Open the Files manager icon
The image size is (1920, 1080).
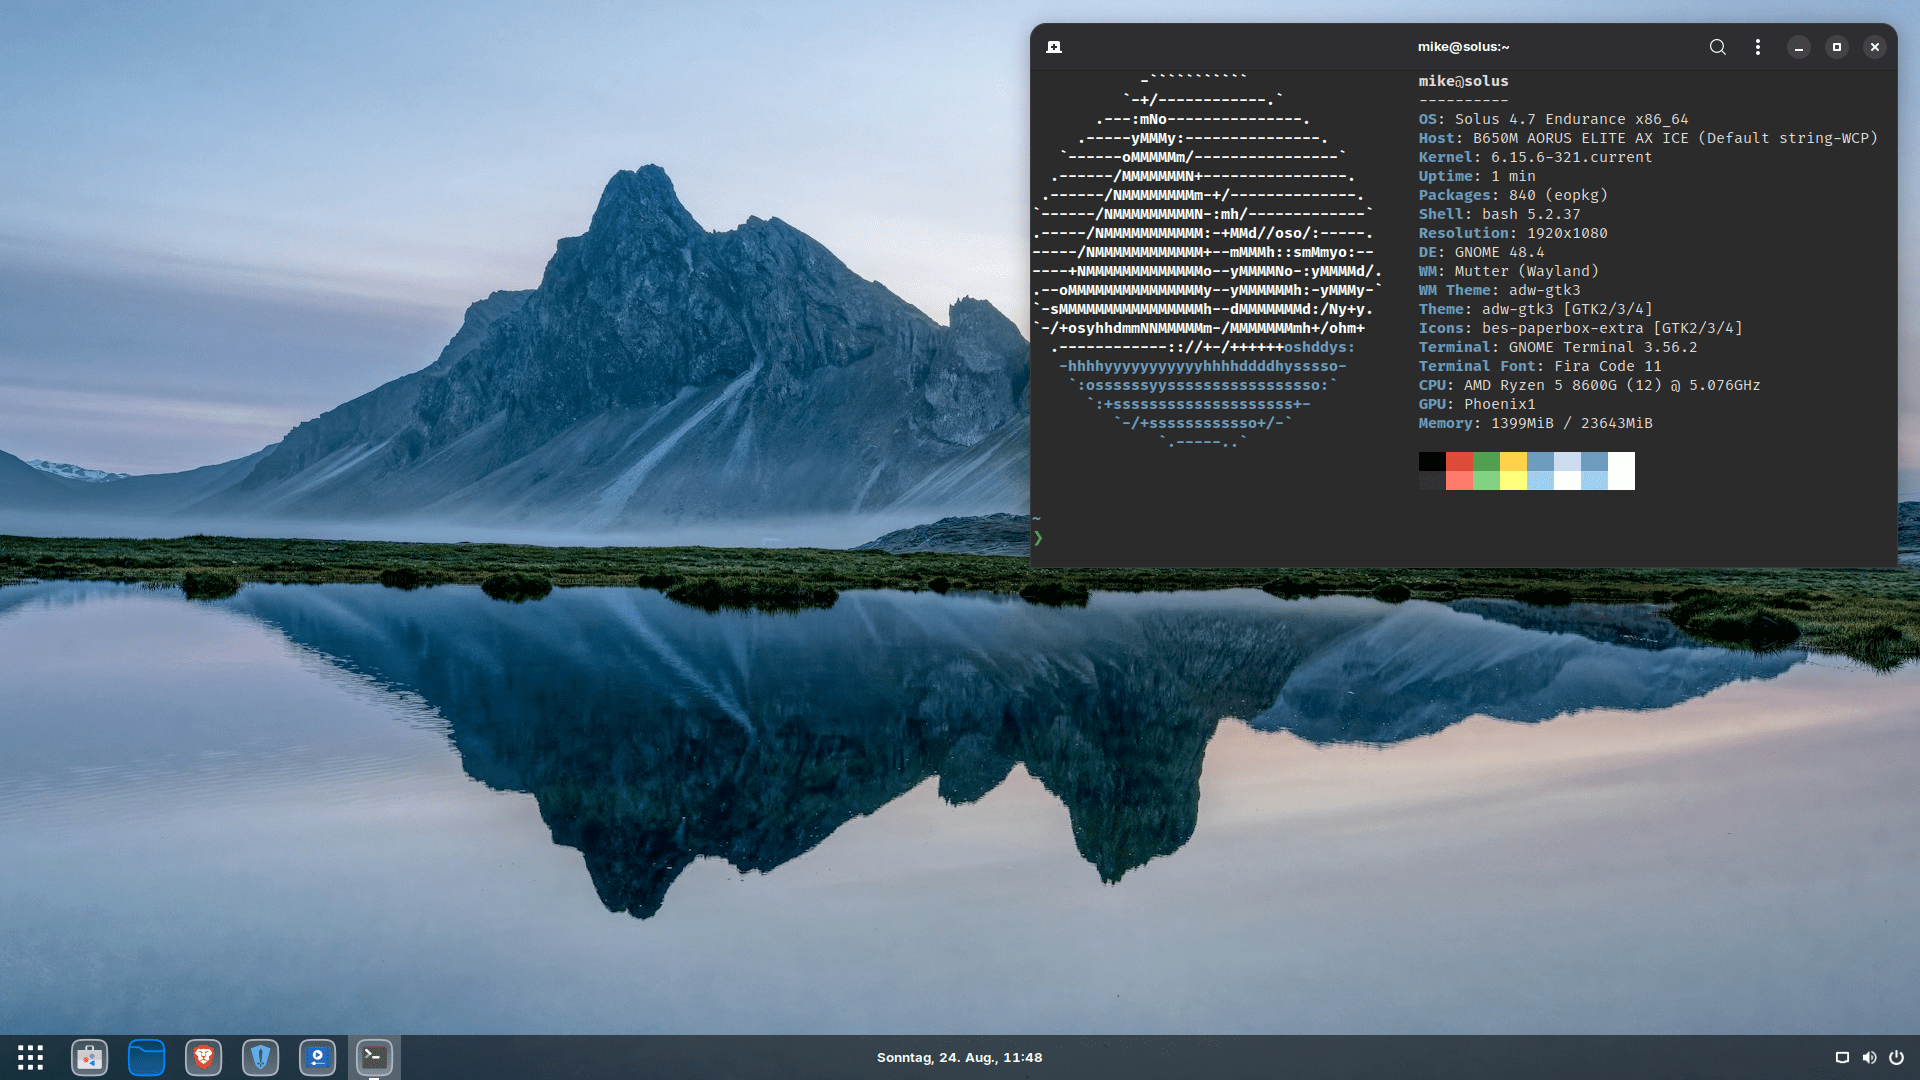pos(146,1057)
